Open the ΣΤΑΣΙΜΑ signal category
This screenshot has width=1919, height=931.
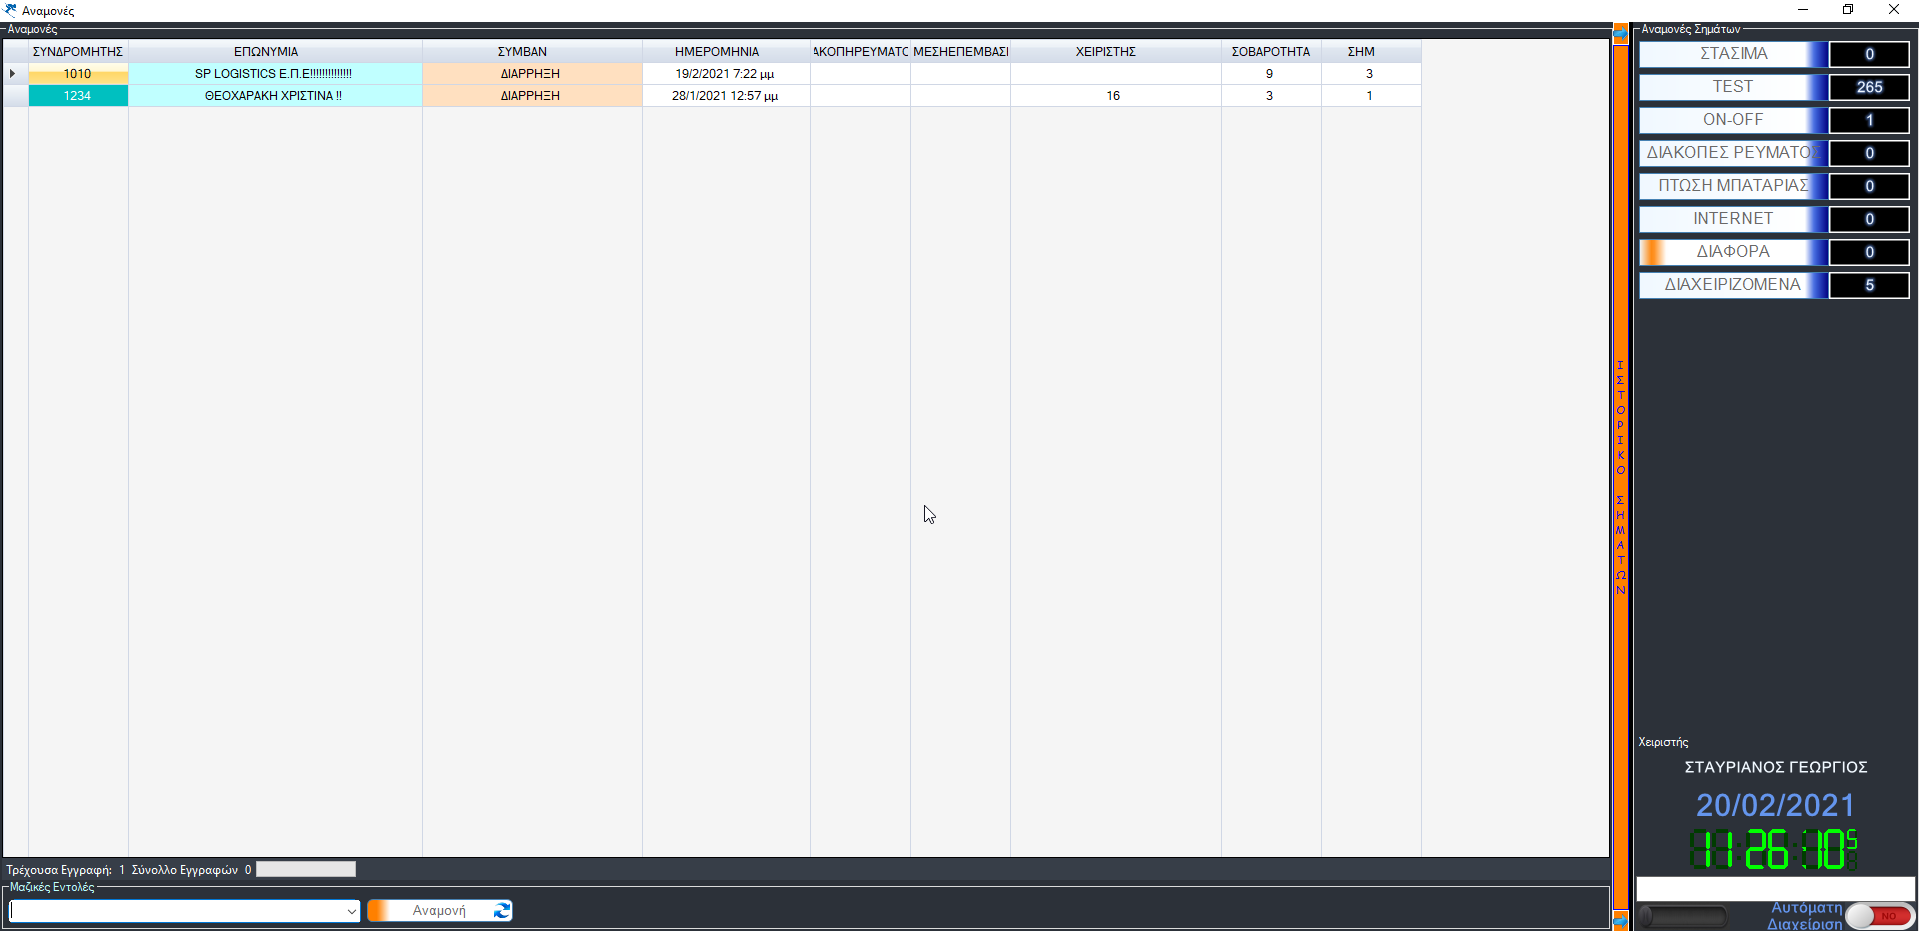point(1733,54)
